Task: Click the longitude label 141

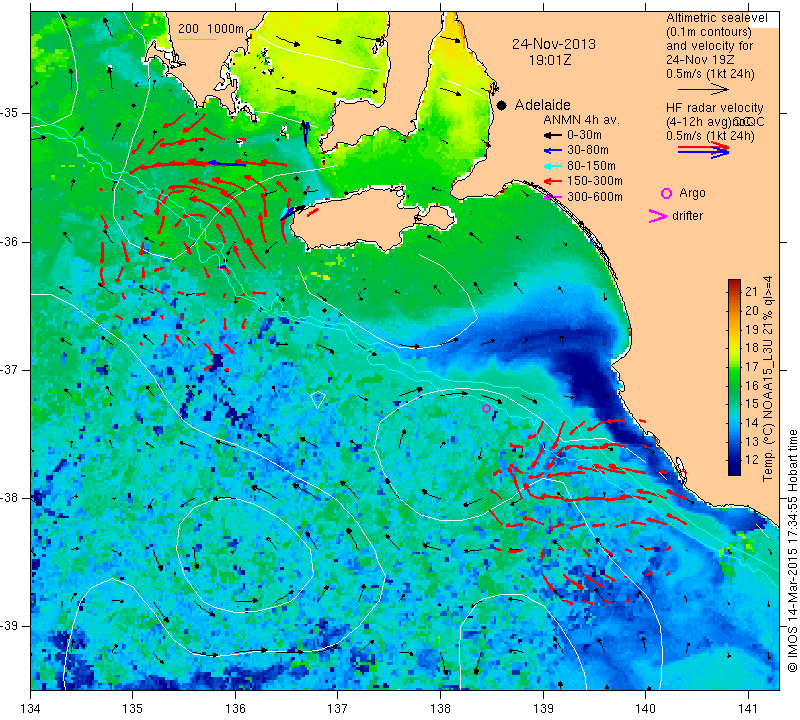Action: (x=748, y=709)
